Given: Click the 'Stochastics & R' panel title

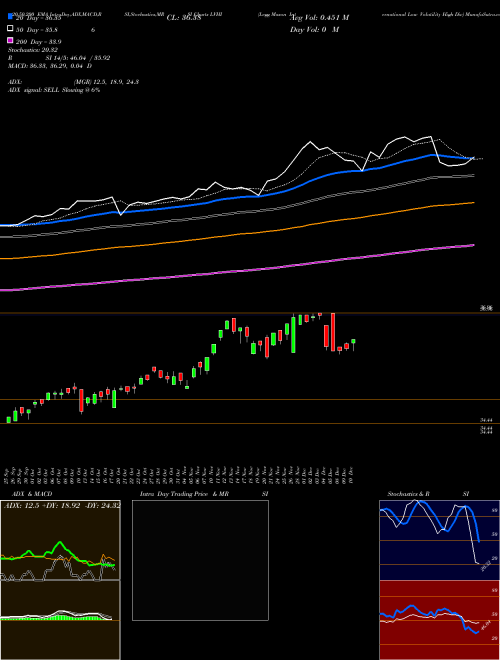Looking at the screenshot, I should (408, 494).
